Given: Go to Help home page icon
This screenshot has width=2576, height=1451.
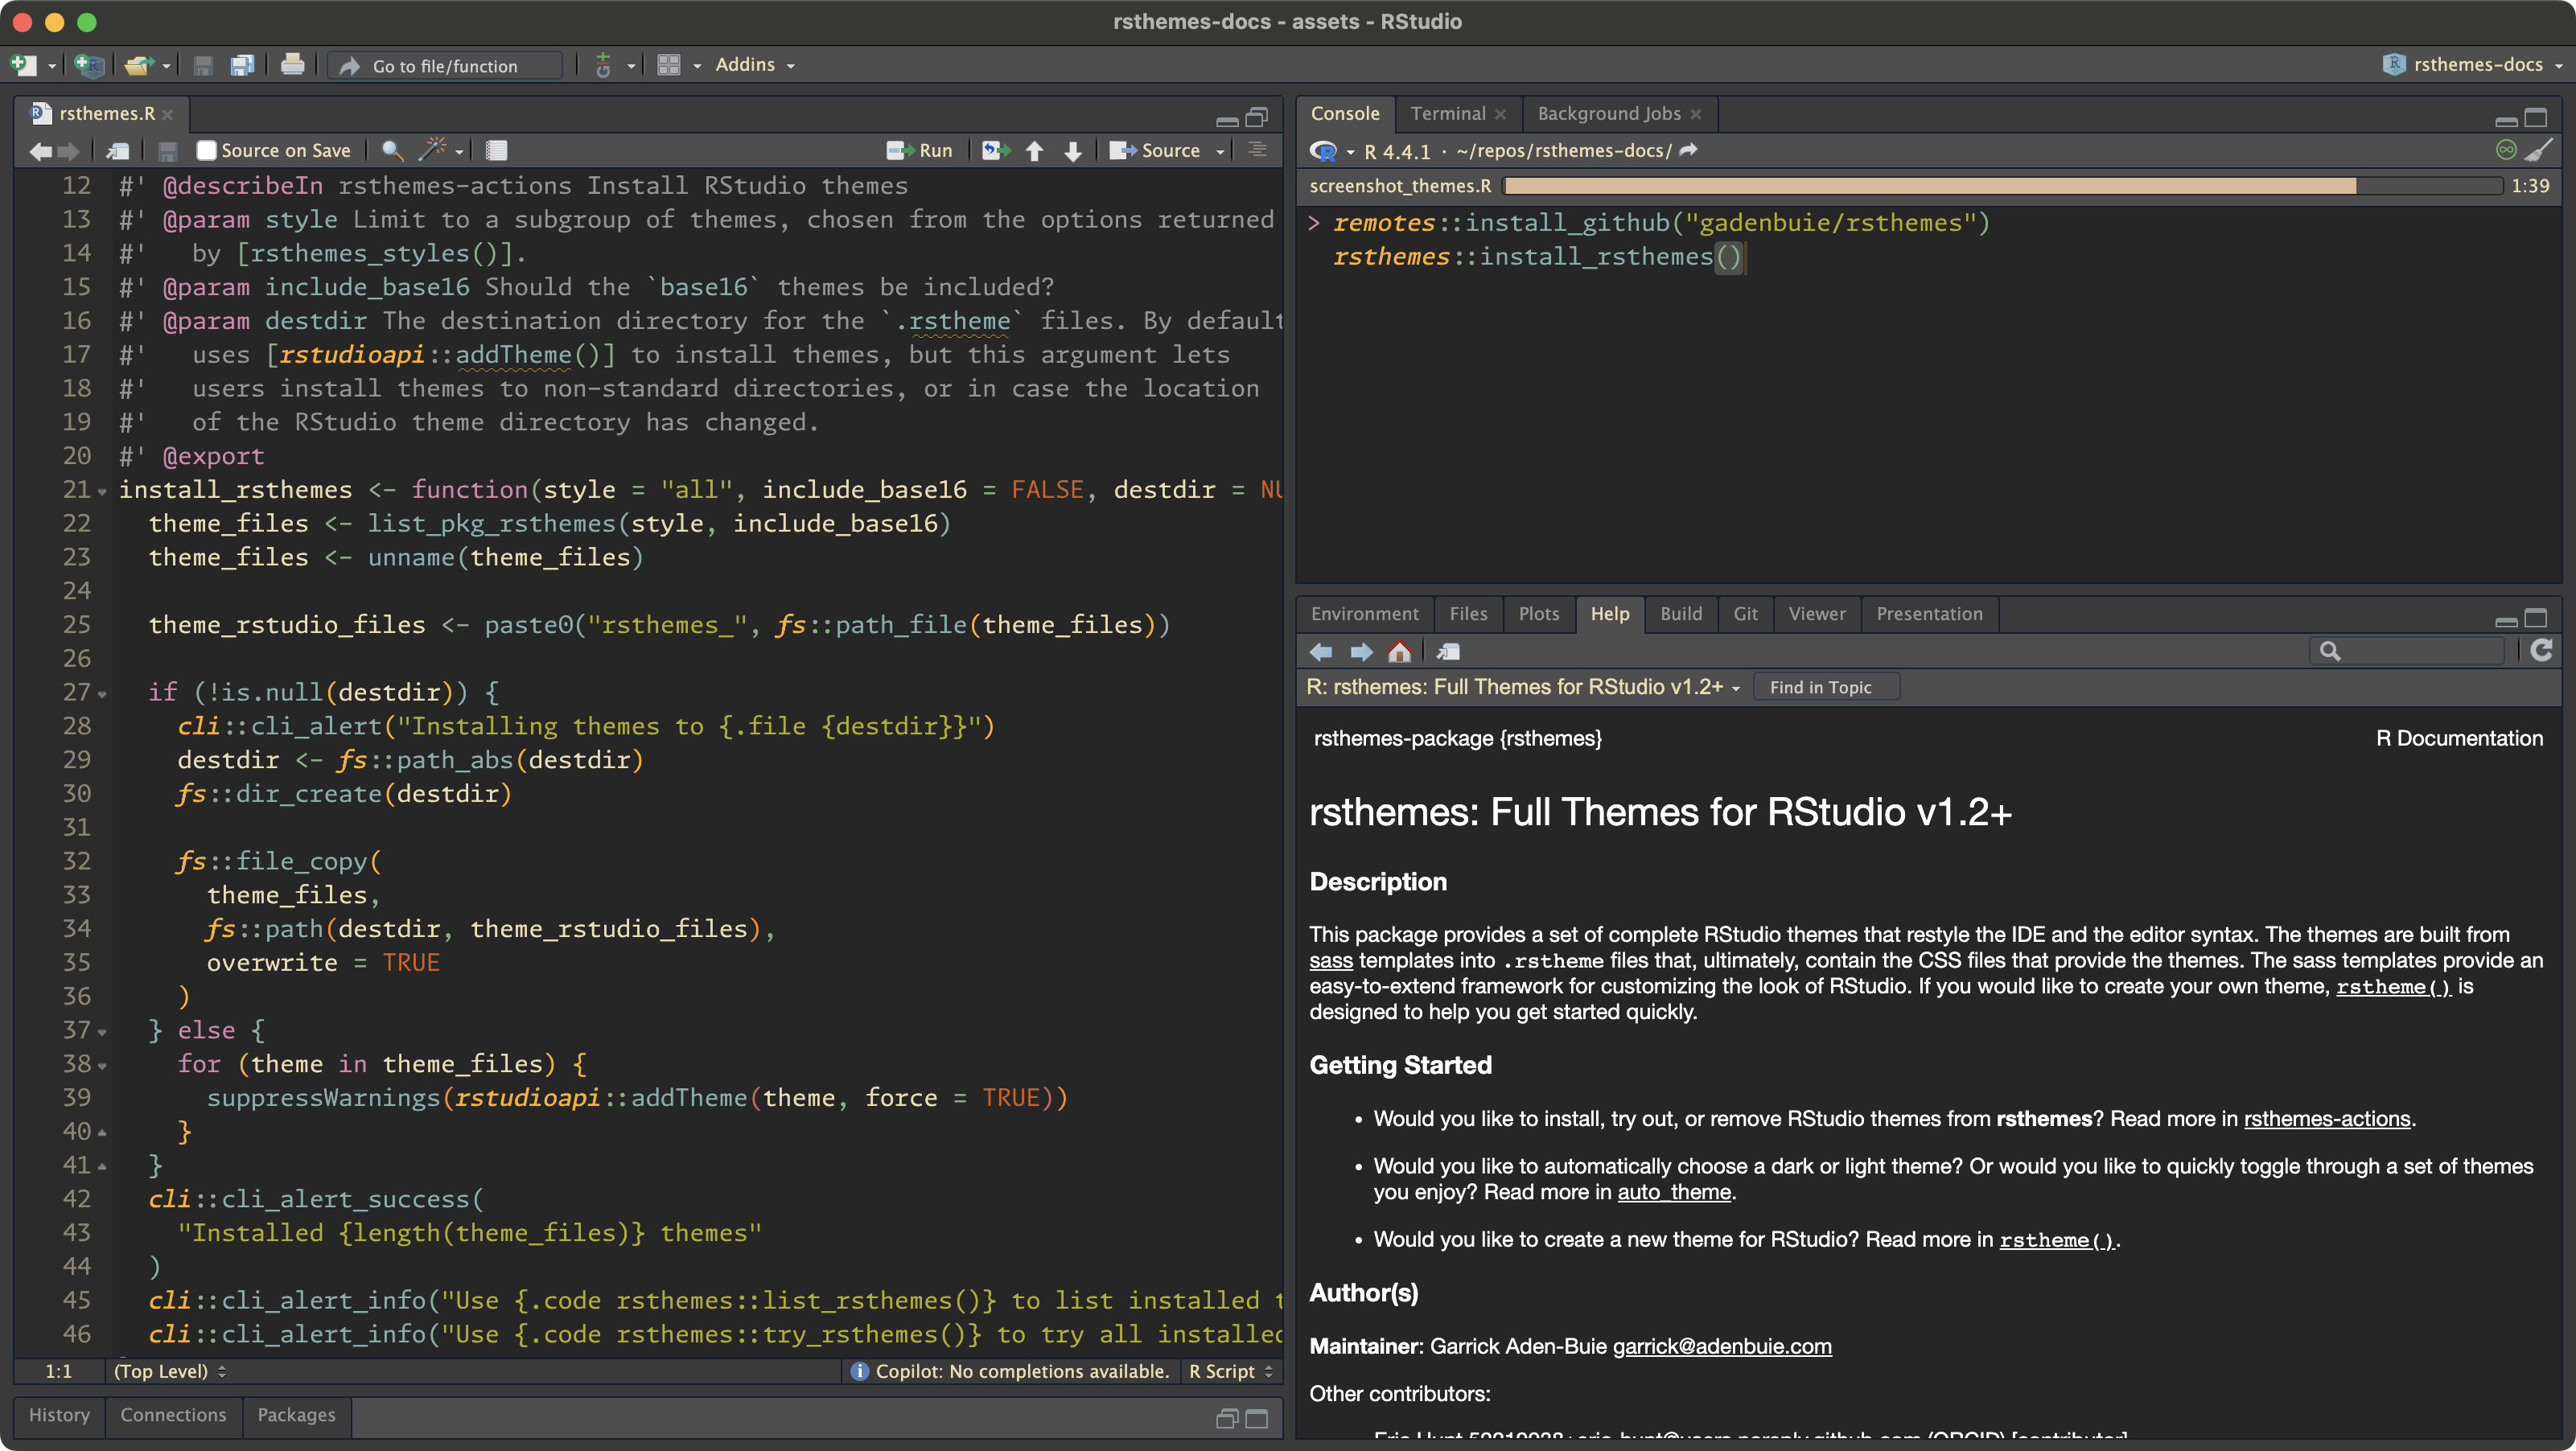Looking at the screenshot, I should (1399, 652).
